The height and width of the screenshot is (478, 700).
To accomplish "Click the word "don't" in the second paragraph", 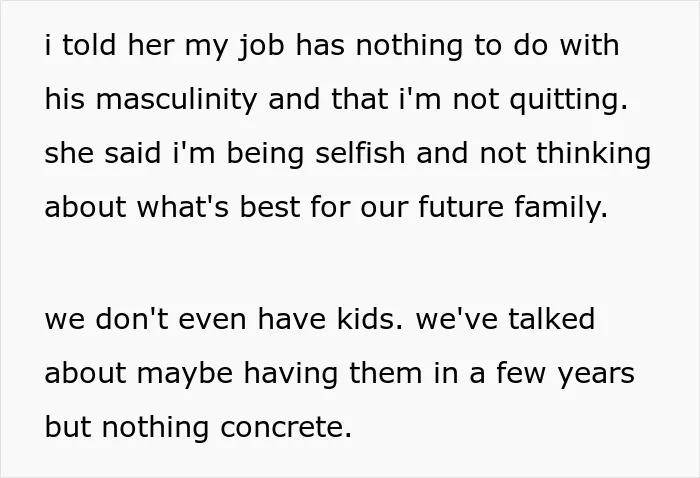I will (132, 319).
